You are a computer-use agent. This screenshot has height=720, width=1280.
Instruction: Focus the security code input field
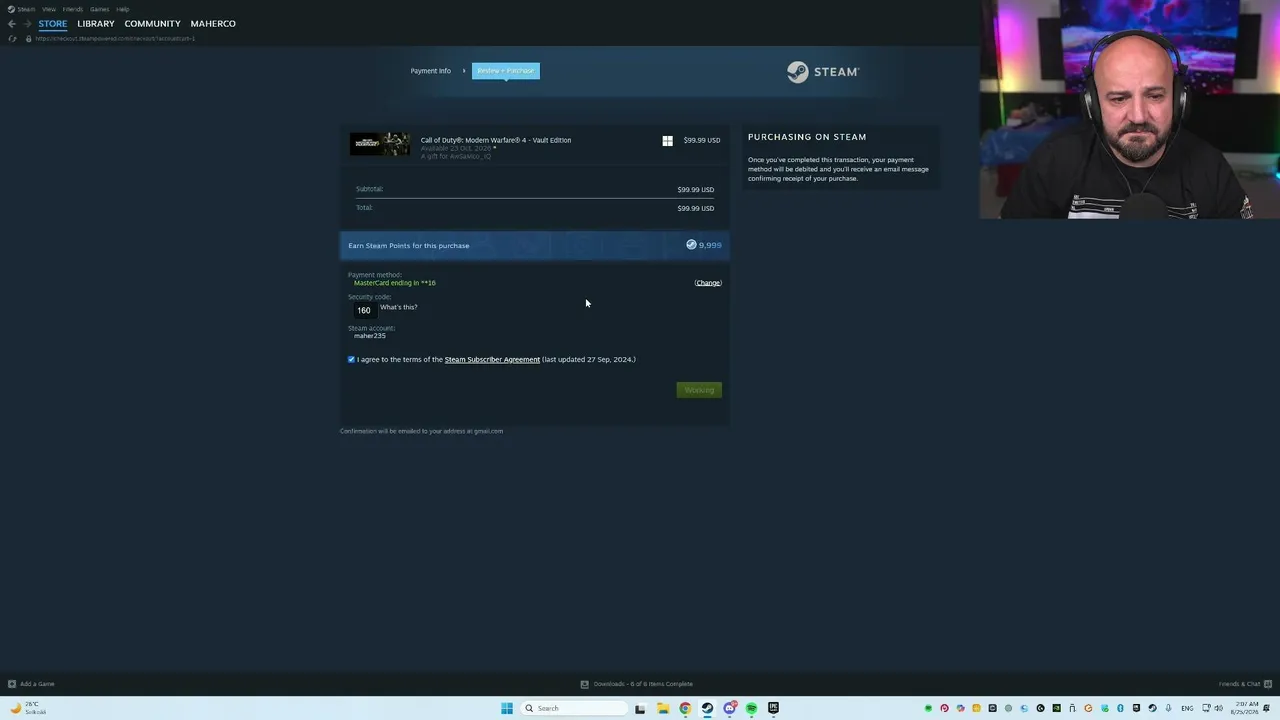click(364, 310)
